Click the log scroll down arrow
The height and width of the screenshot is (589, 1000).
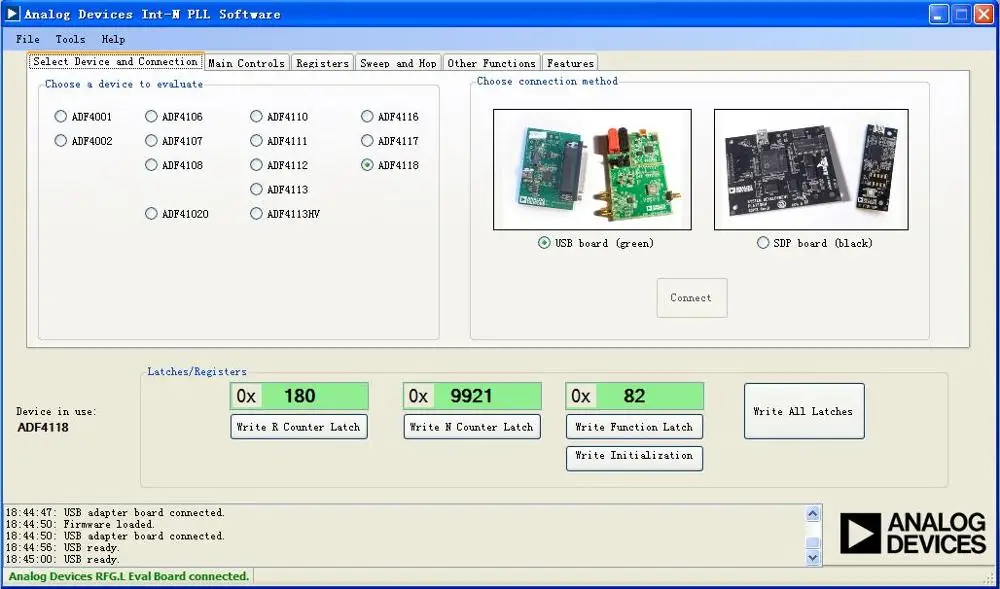point(813,557)
